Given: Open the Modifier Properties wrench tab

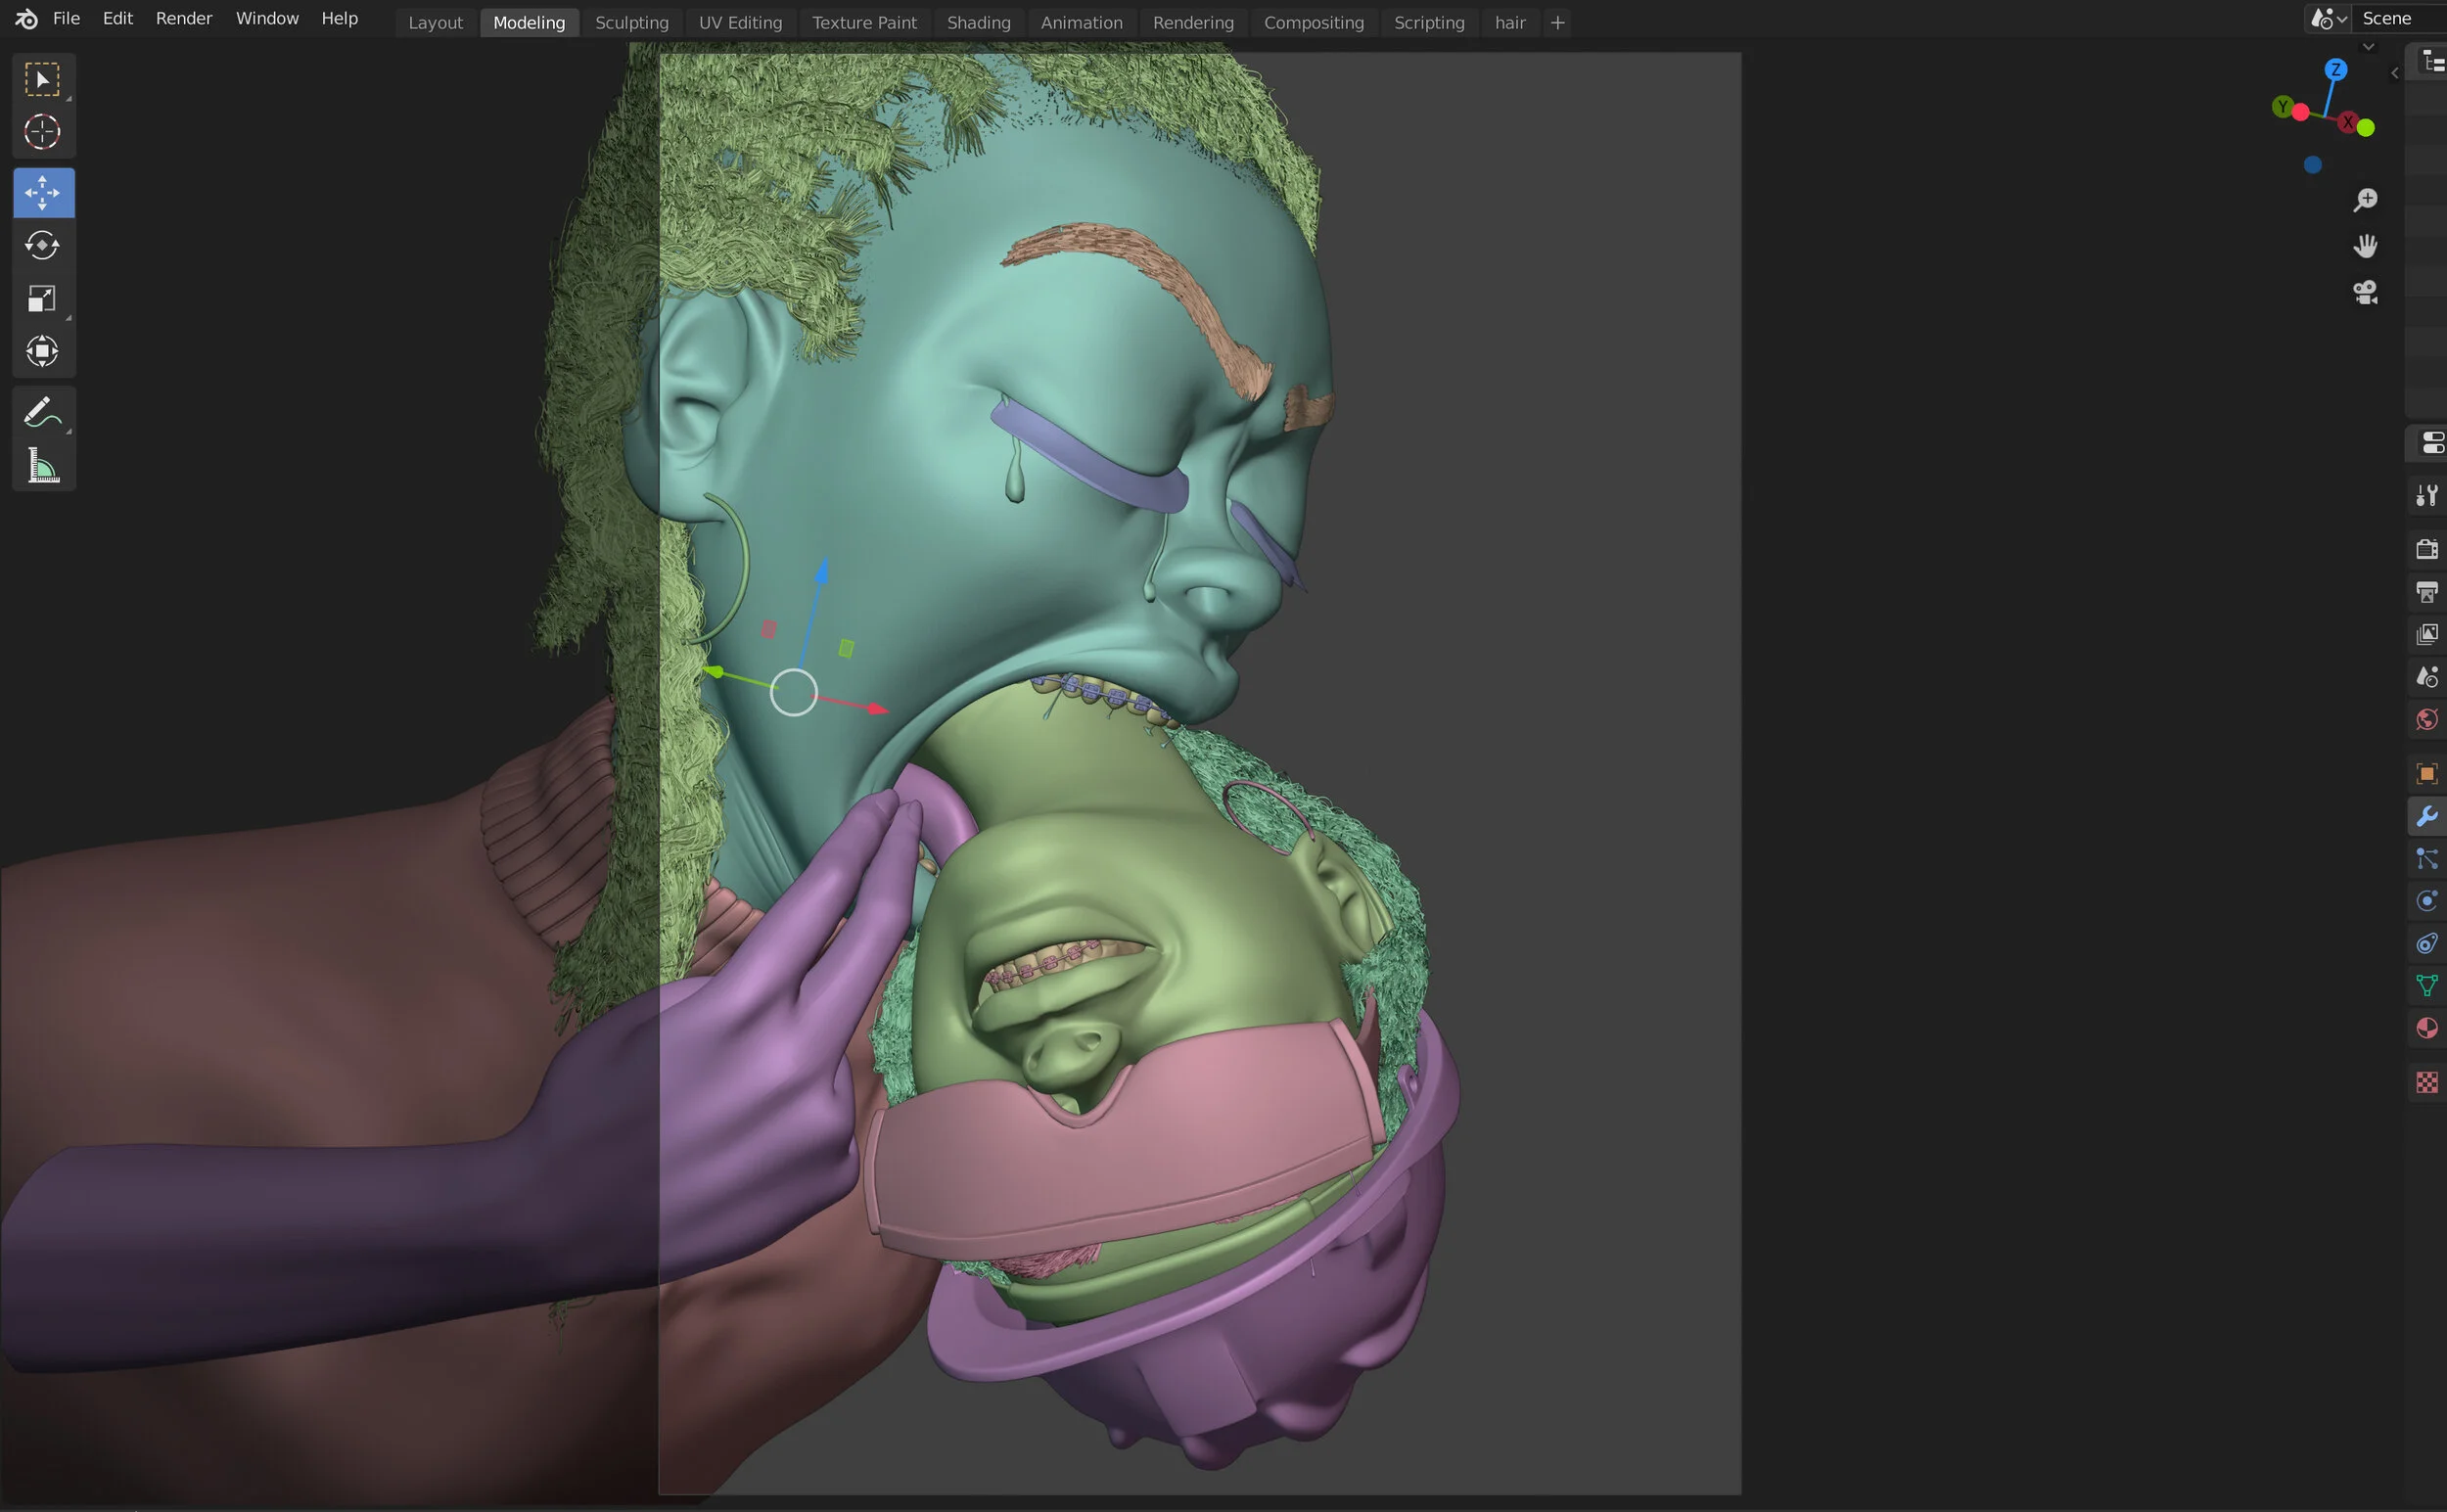Looking at the screenshot, I should point(2427,815).
